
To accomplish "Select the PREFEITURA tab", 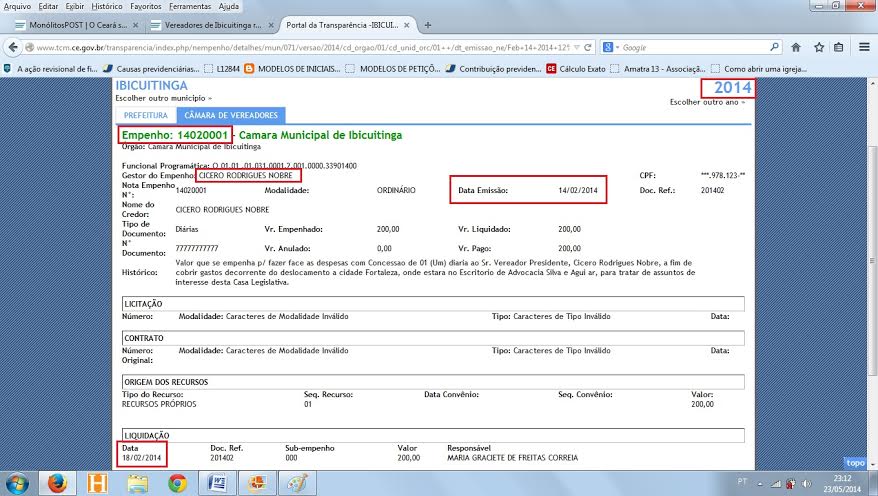I will (x=145, y=116).
